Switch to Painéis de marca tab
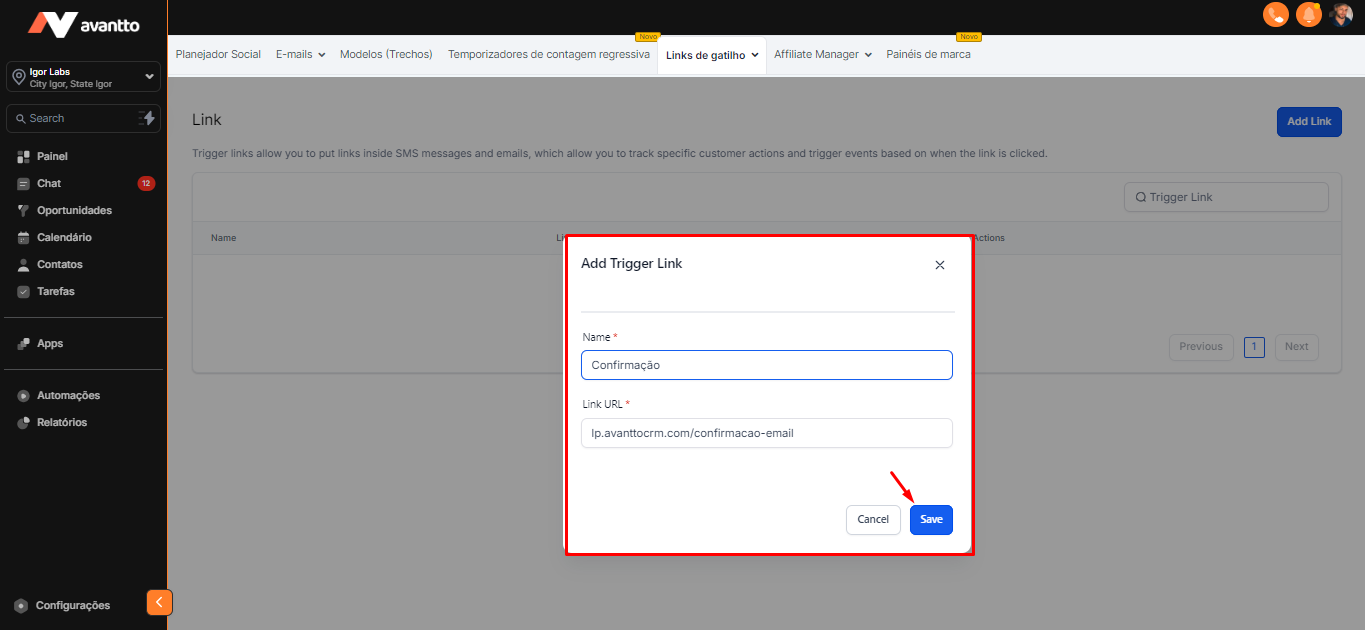Viewport: 1365px width, 630px height. 928,55
